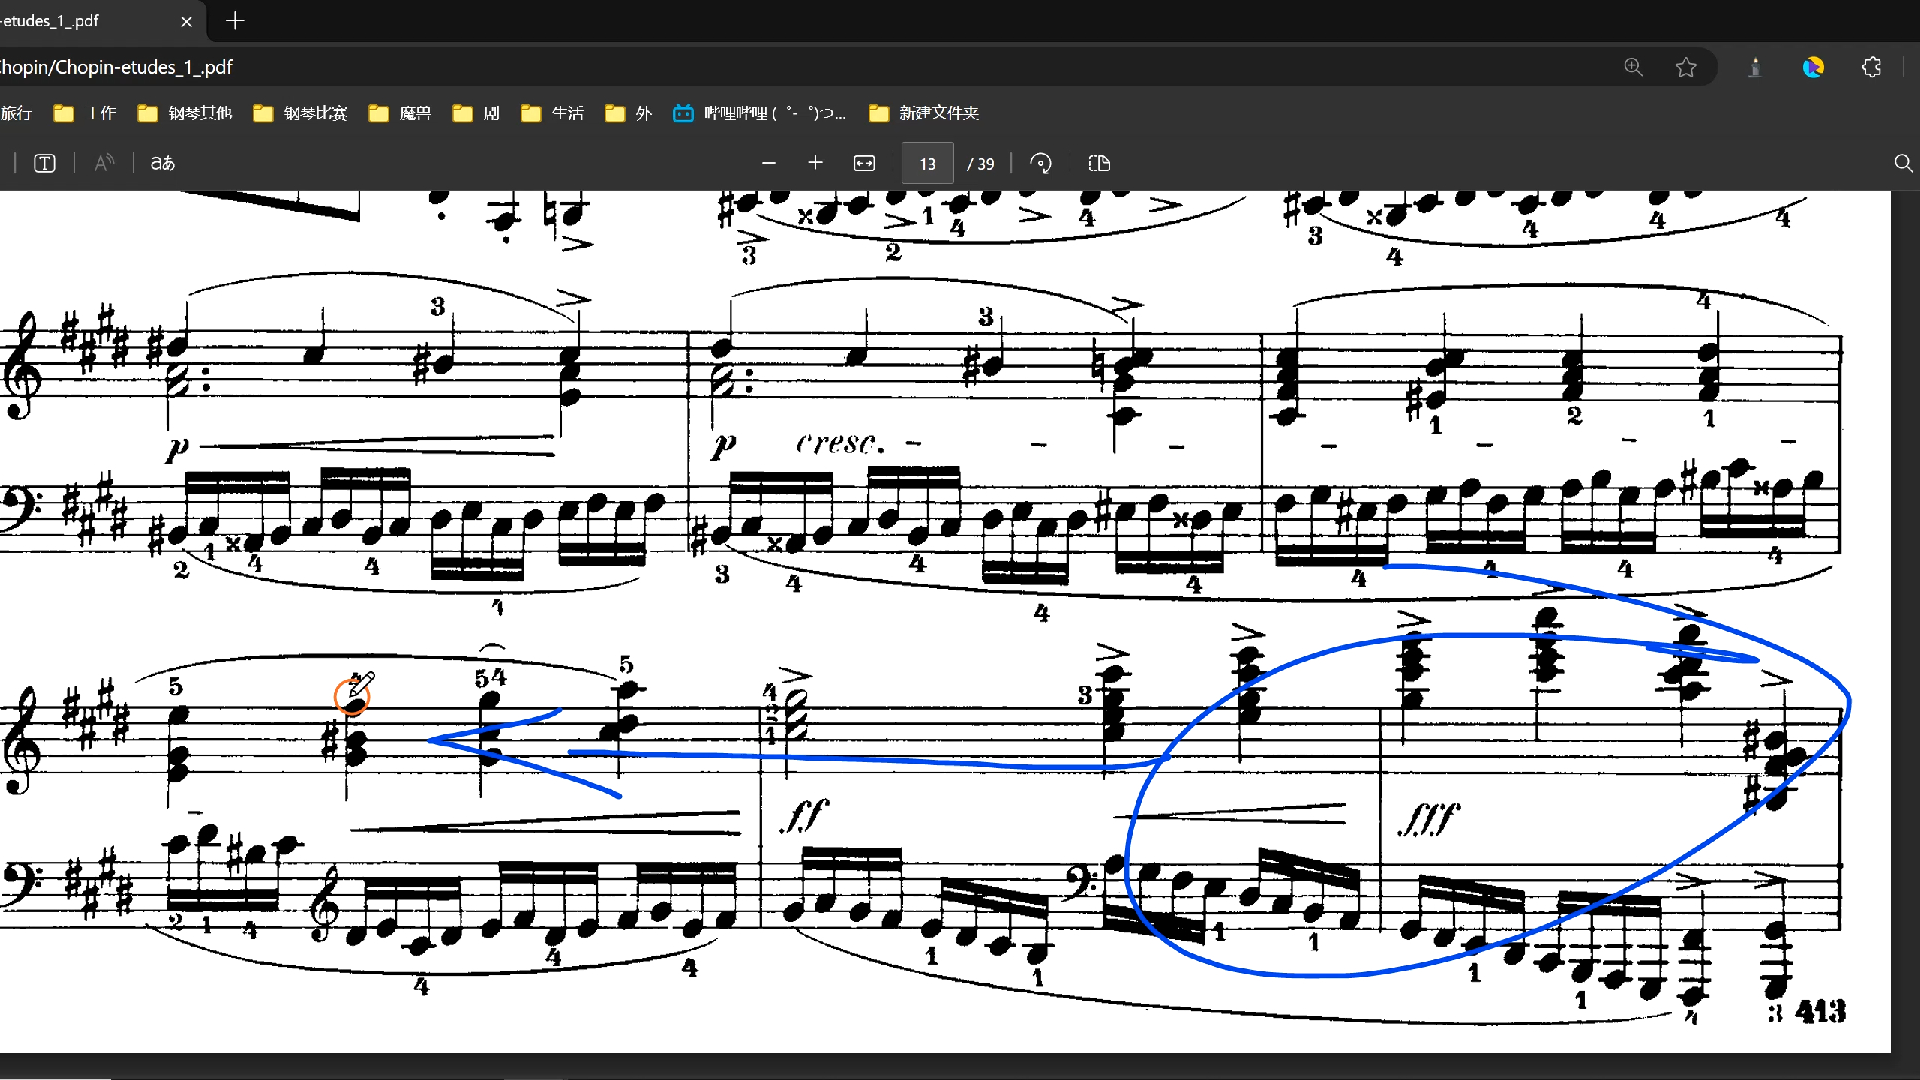Open the 外 bookmarks folder
The width and height of the screenshot is (1920, 1080).
coord(629,113)
